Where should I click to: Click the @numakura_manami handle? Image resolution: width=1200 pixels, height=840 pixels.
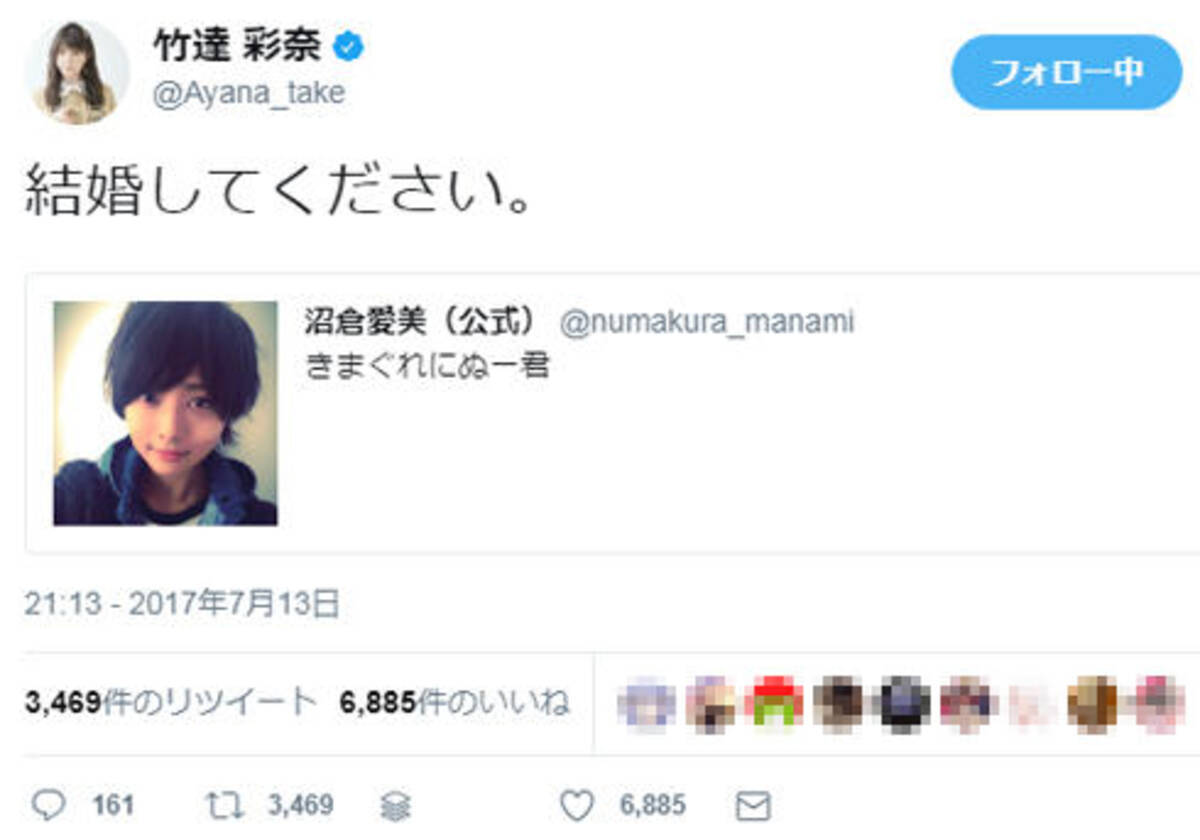click(x=707, y=323)
